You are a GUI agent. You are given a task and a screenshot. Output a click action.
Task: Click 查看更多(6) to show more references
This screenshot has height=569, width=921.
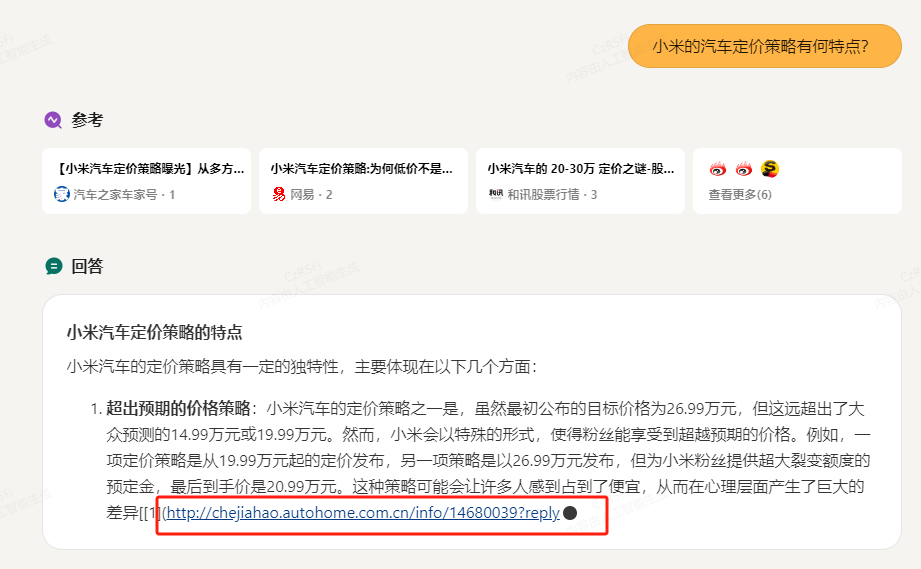pyautogui.click(x=740, y=194)
